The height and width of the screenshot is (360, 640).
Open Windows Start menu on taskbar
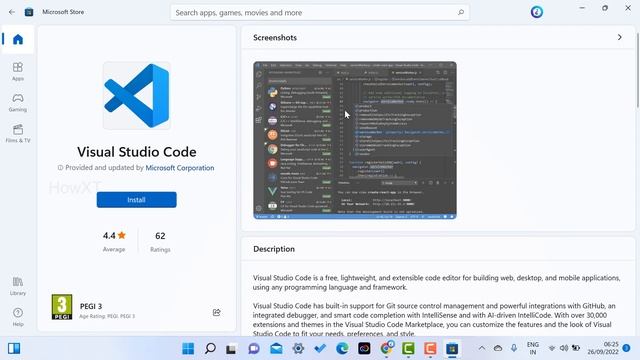click(x=188, y=349)
